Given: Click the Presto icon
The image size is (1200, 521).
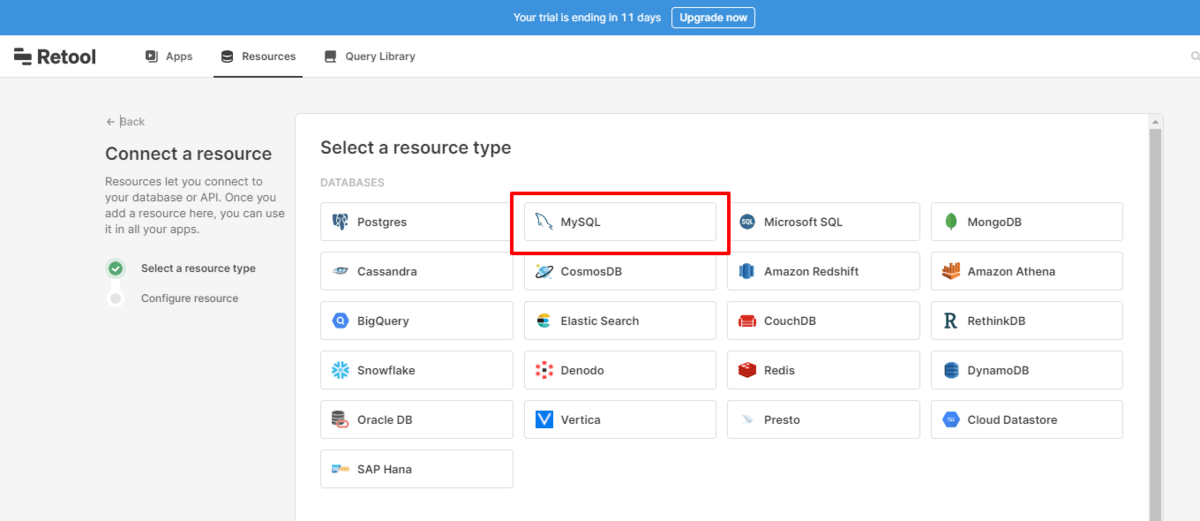Looking at the screenshot, I should (747, 420).
